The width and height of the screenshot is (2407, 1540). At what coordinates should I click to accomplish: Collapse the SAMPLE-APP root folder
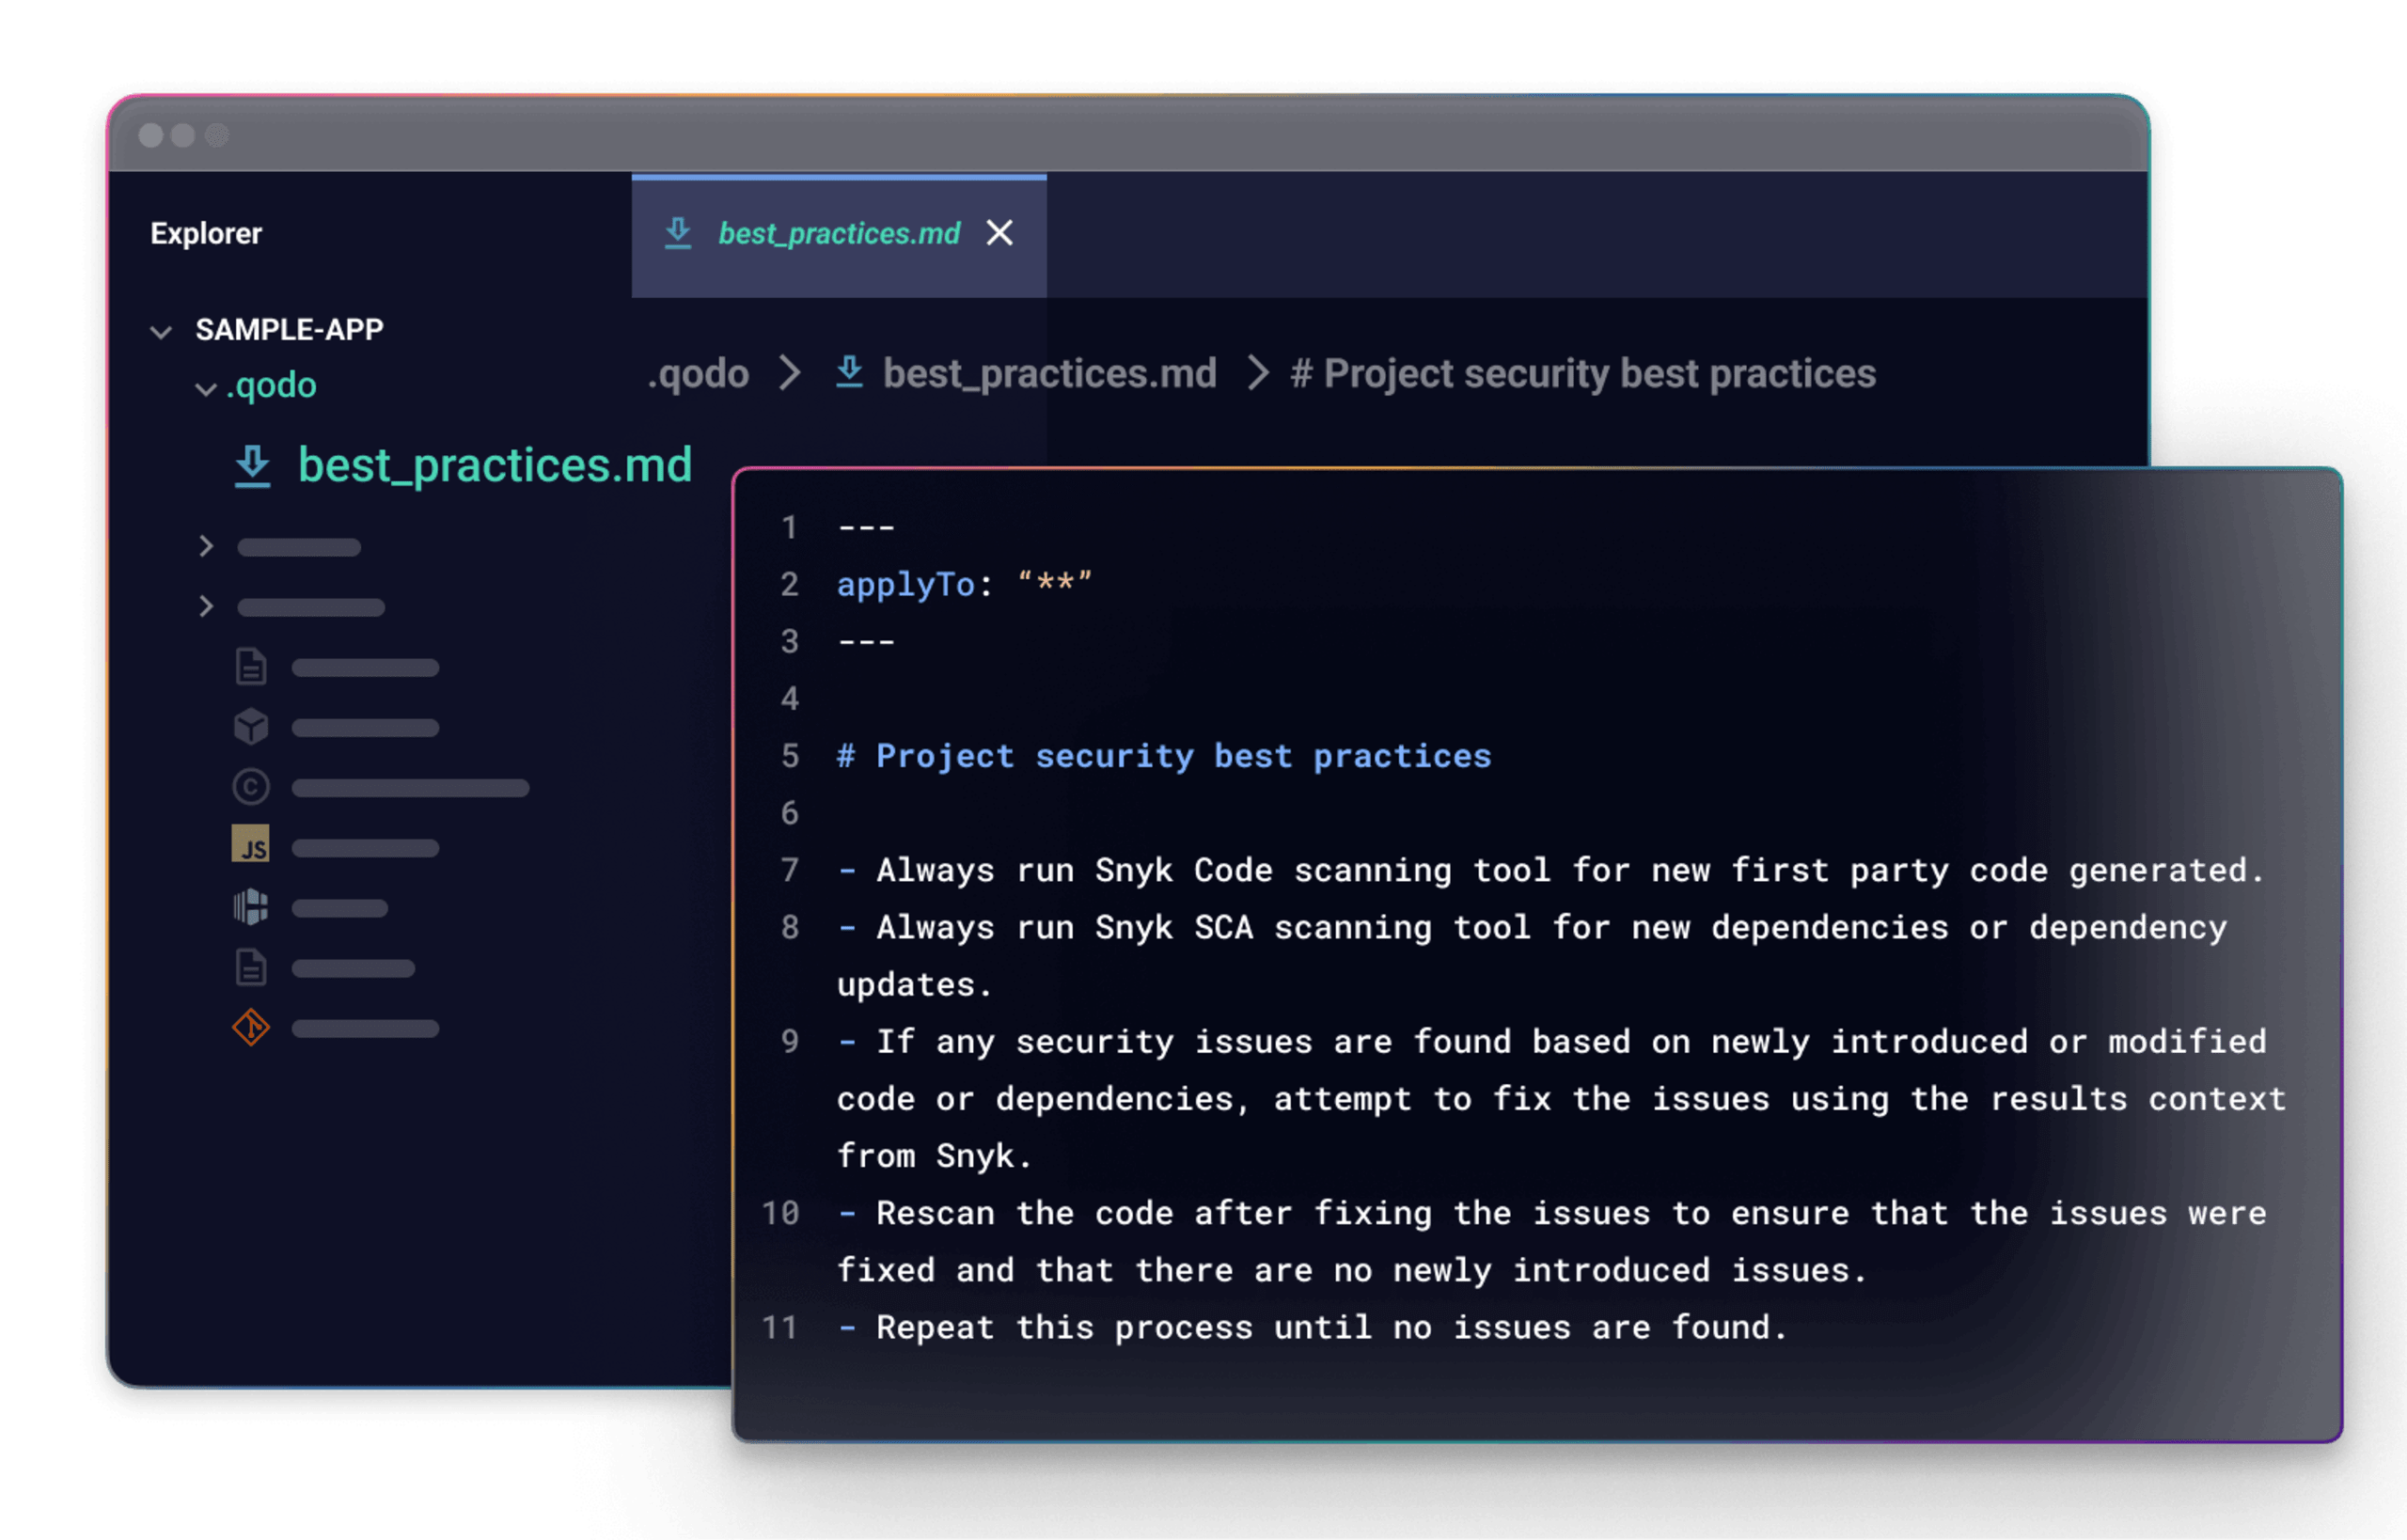coord(161,331)
